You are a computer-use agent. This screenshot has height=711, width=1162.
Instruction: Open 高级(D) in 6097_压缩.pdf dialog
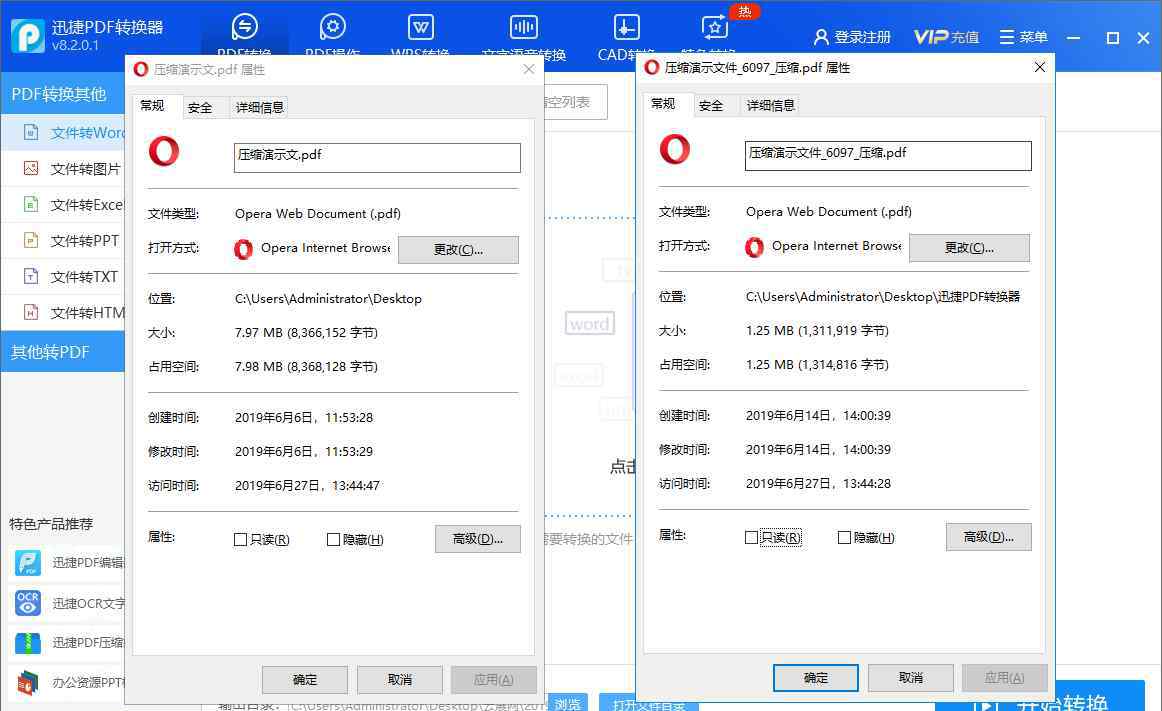989,537
